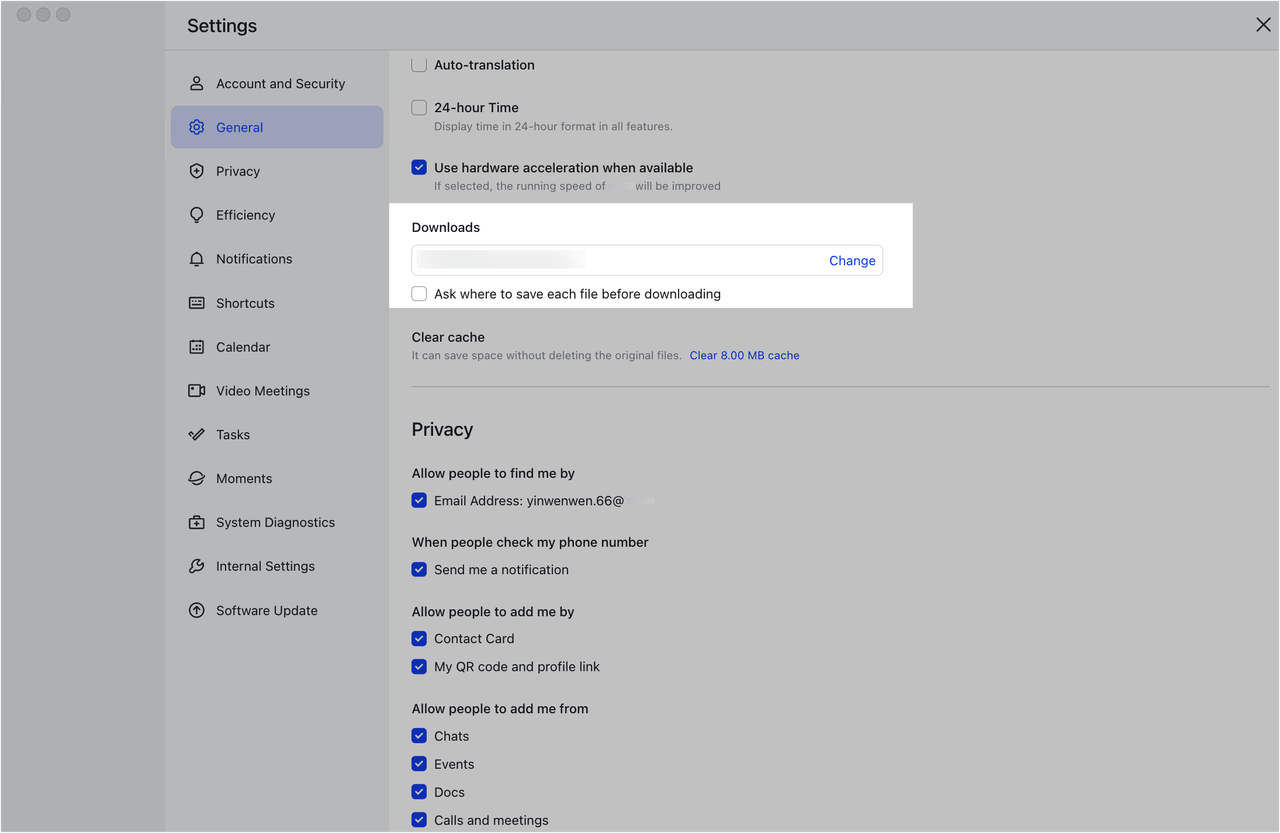Screen dimensions: 1280x833
Task: Open the Moments settings section
Action: [x=244, y=479]
